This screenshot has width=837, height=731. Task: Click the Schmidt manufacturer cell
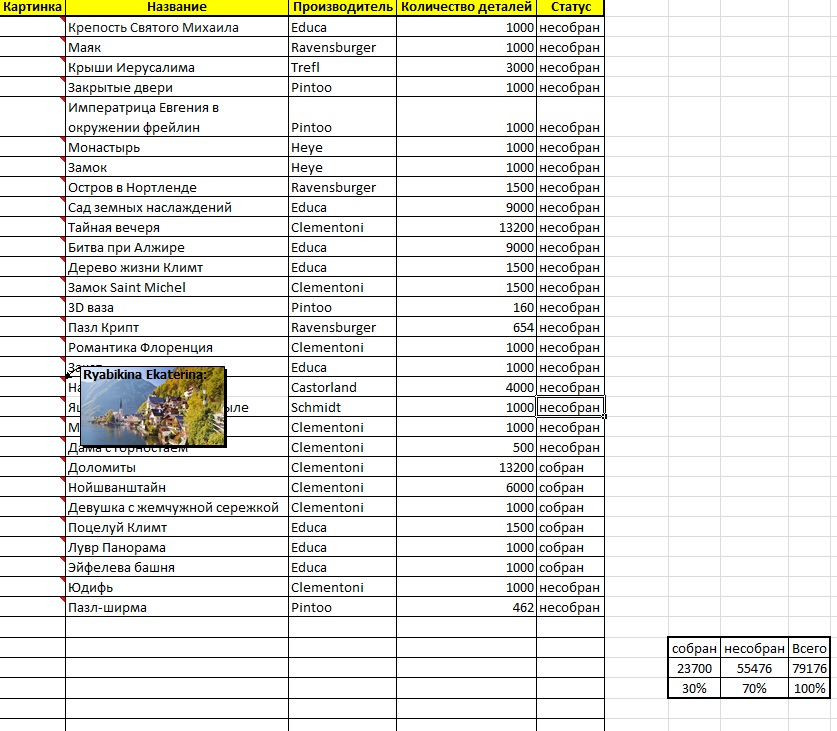[x=342, y=407]
